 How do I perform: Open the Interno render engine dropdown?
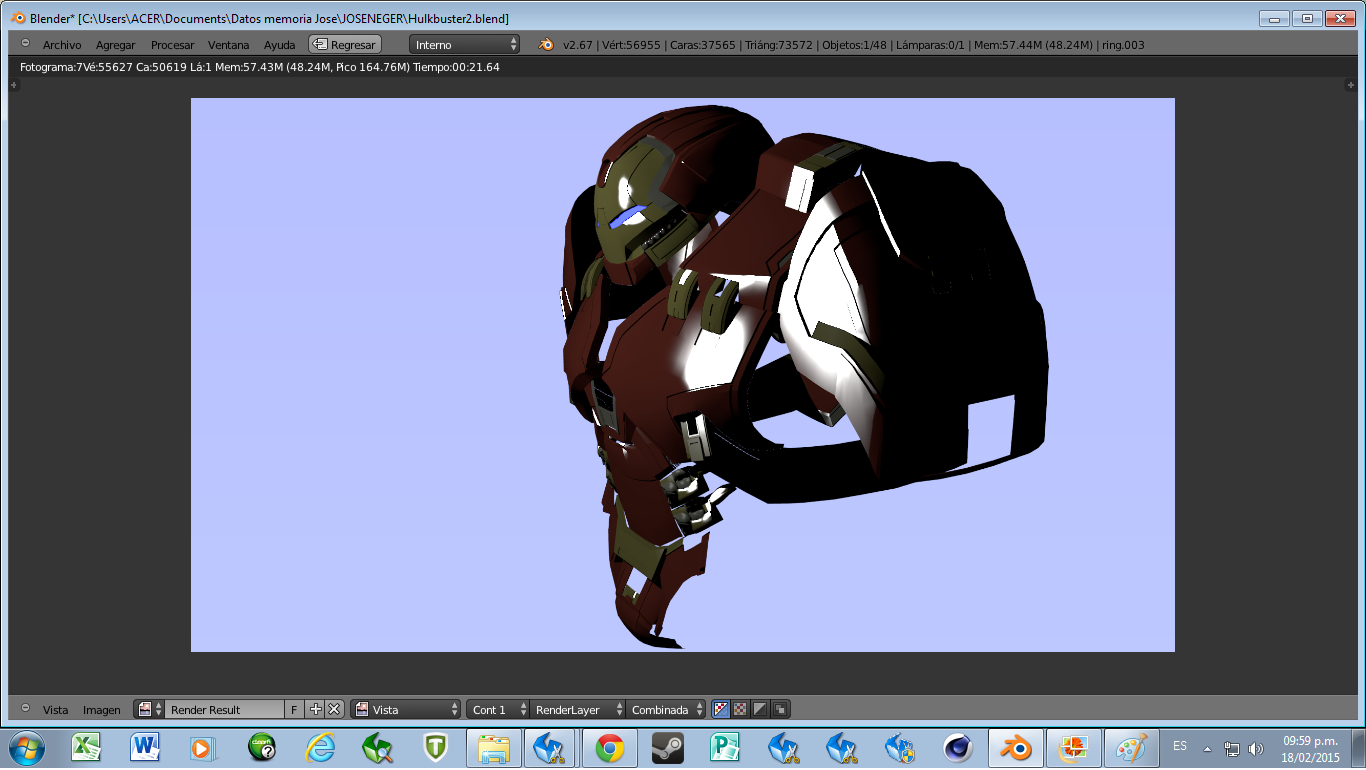click(x=465, y=44)
